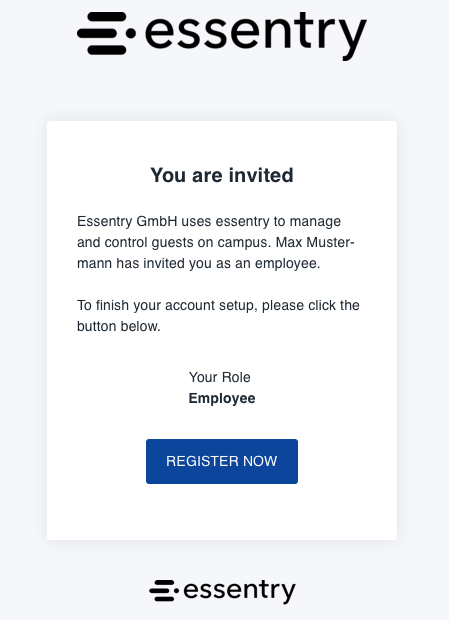This screenshot has width=449, height=620.
Task: Click 'mann has invited you' line of text
Action: point(144,263)
